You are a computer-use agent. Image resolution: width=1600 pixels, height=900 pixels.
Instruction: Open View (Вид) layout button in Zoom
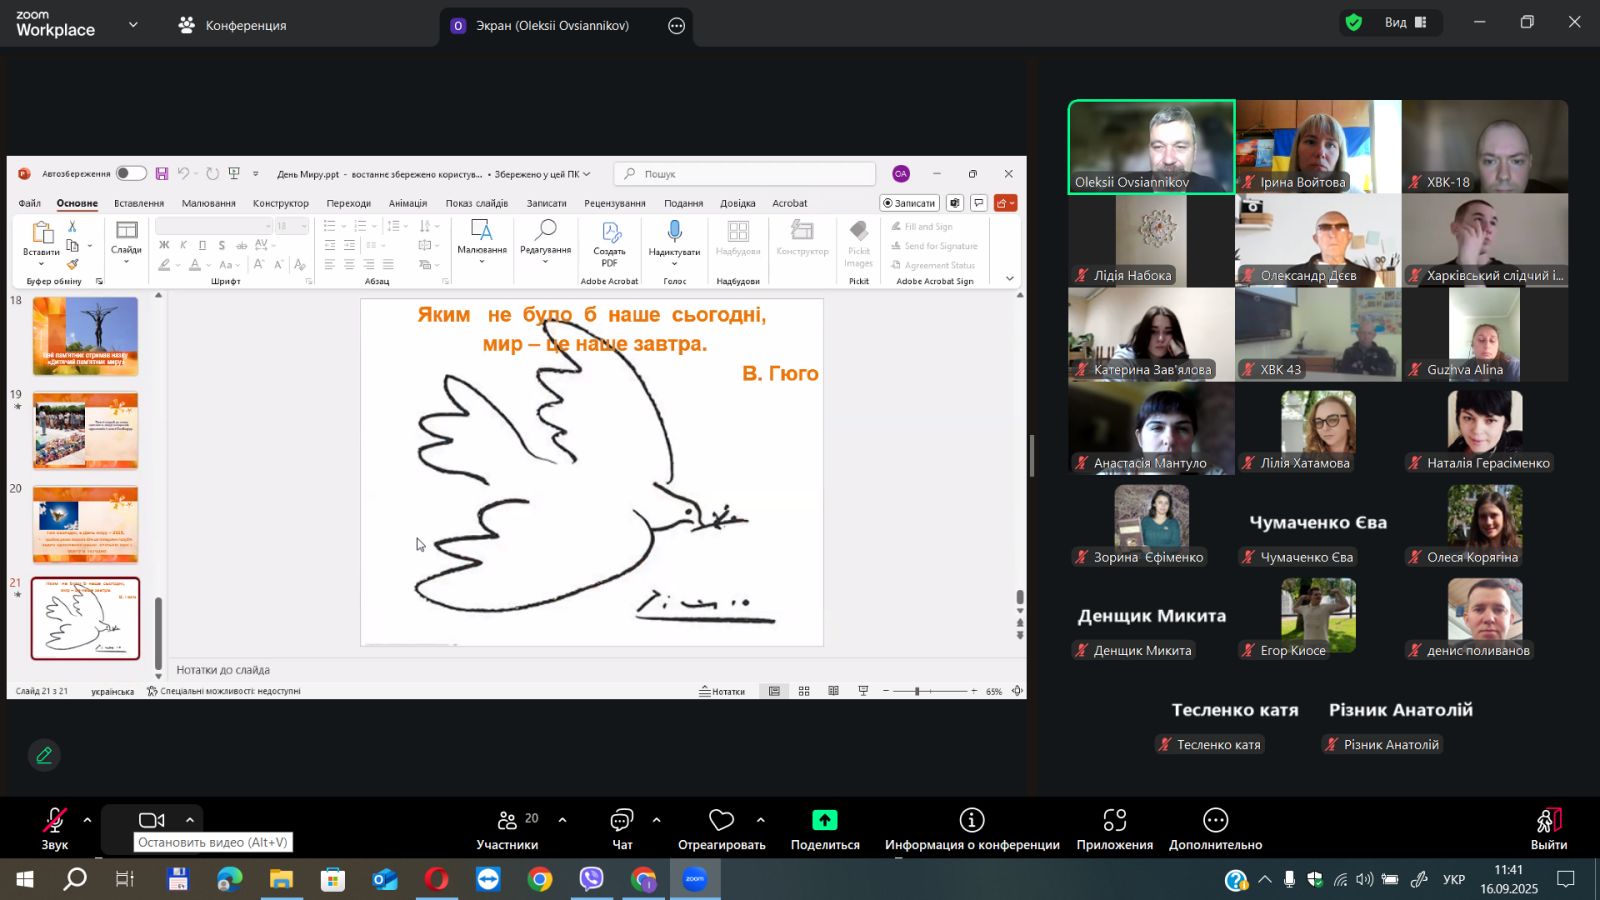coord(1405,22)
